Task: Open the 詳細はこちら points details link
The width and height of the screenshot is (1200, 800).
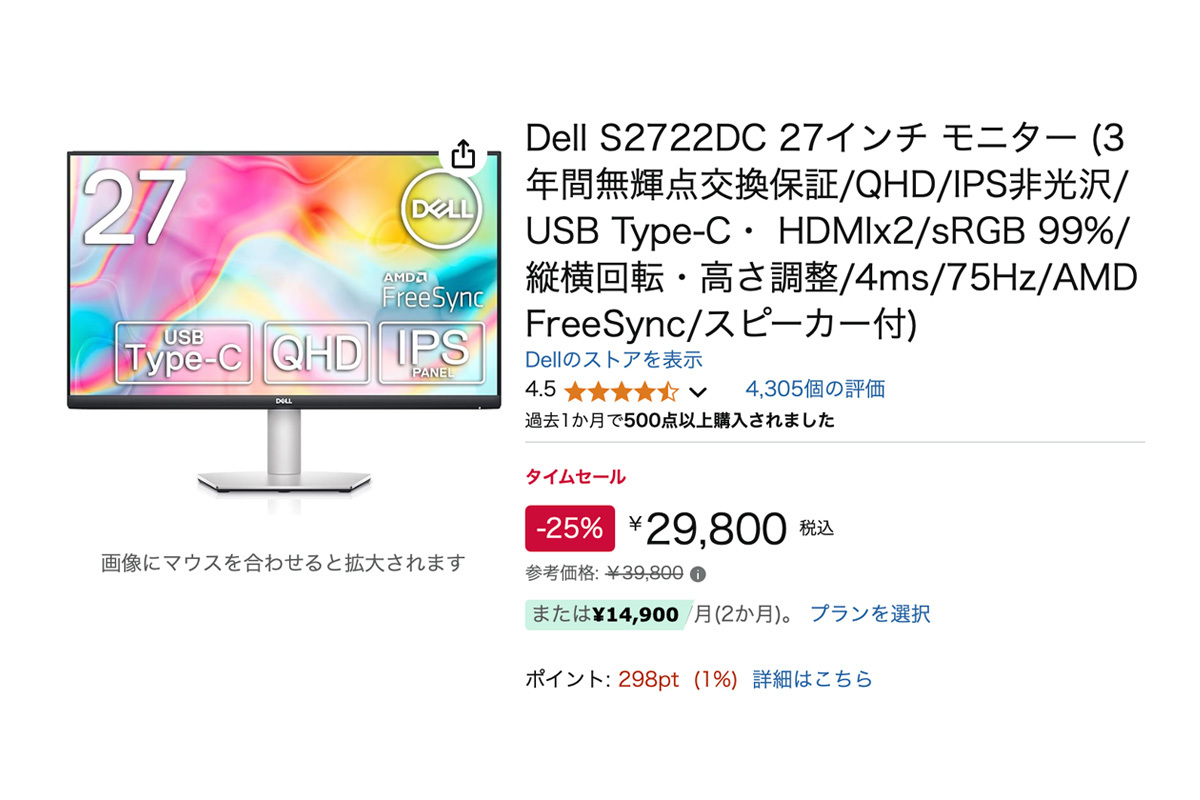Action: click(x=812, y=679)
